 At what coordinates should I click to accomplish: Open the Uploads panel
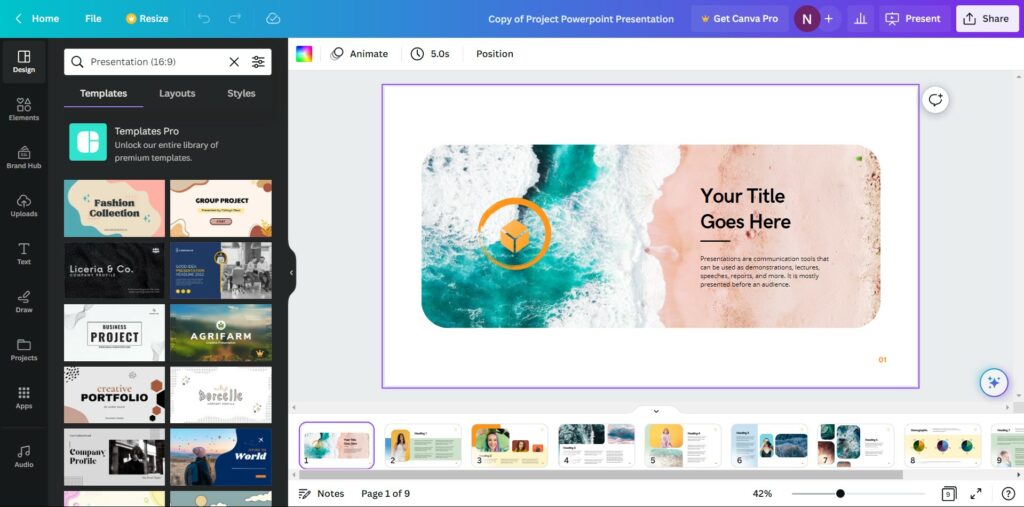[x=24, y=205]
